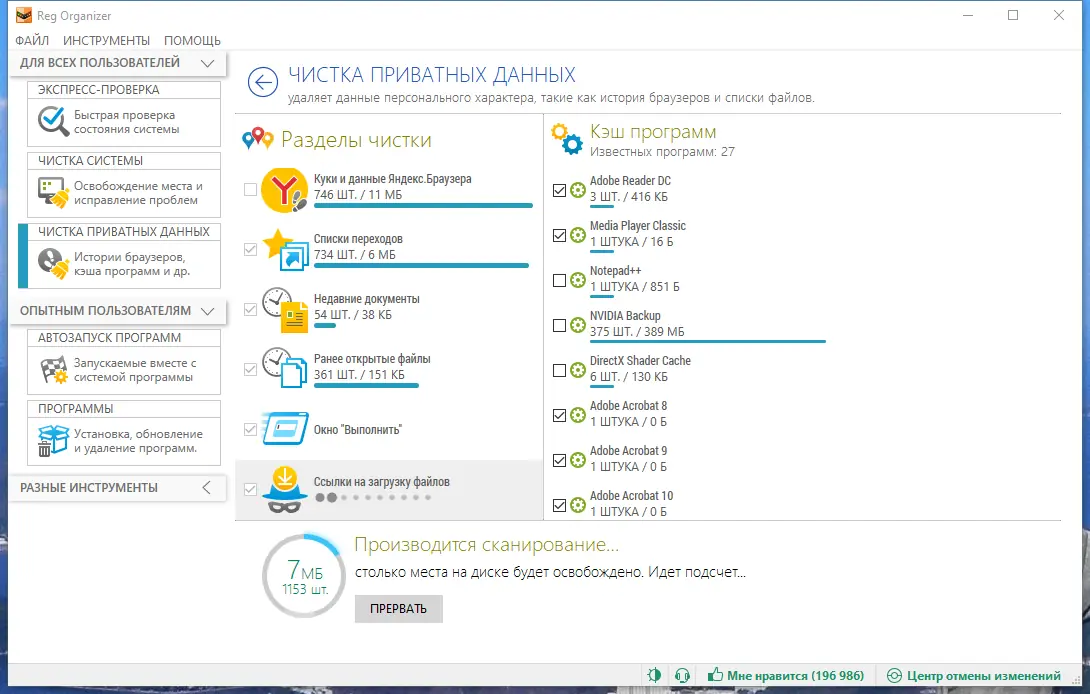Open the ФАЙЛ menu

click(x=32, y=40)
